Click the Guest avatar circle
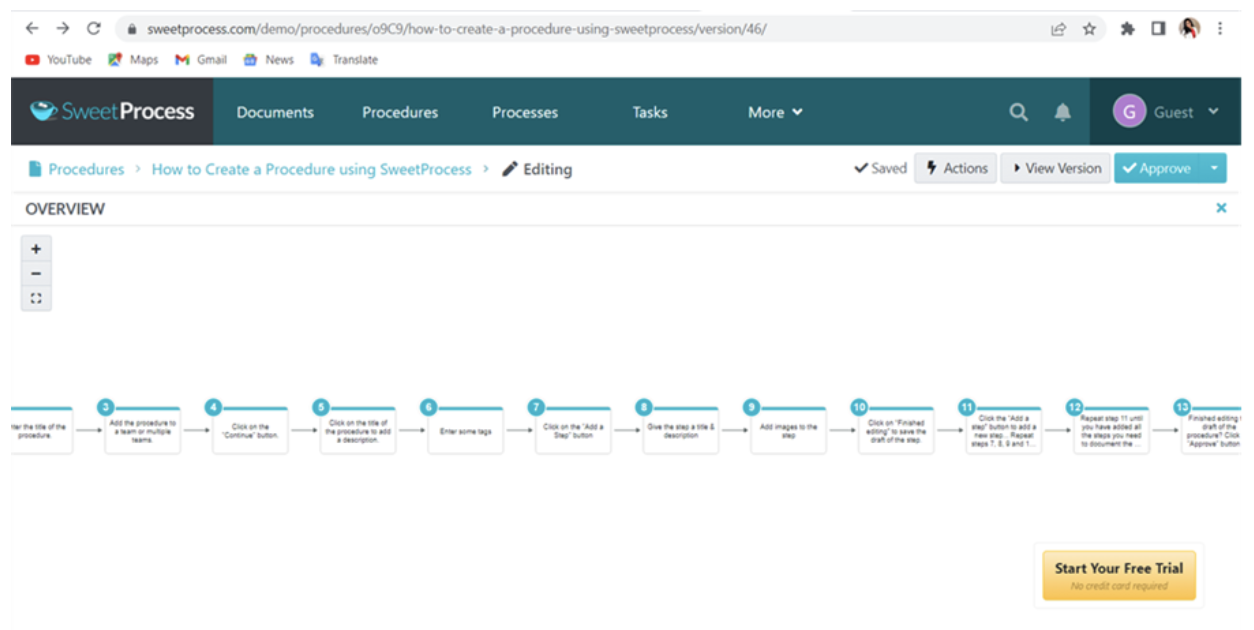The height and width of the screenshot is (630, 1254). (1129, 111)
